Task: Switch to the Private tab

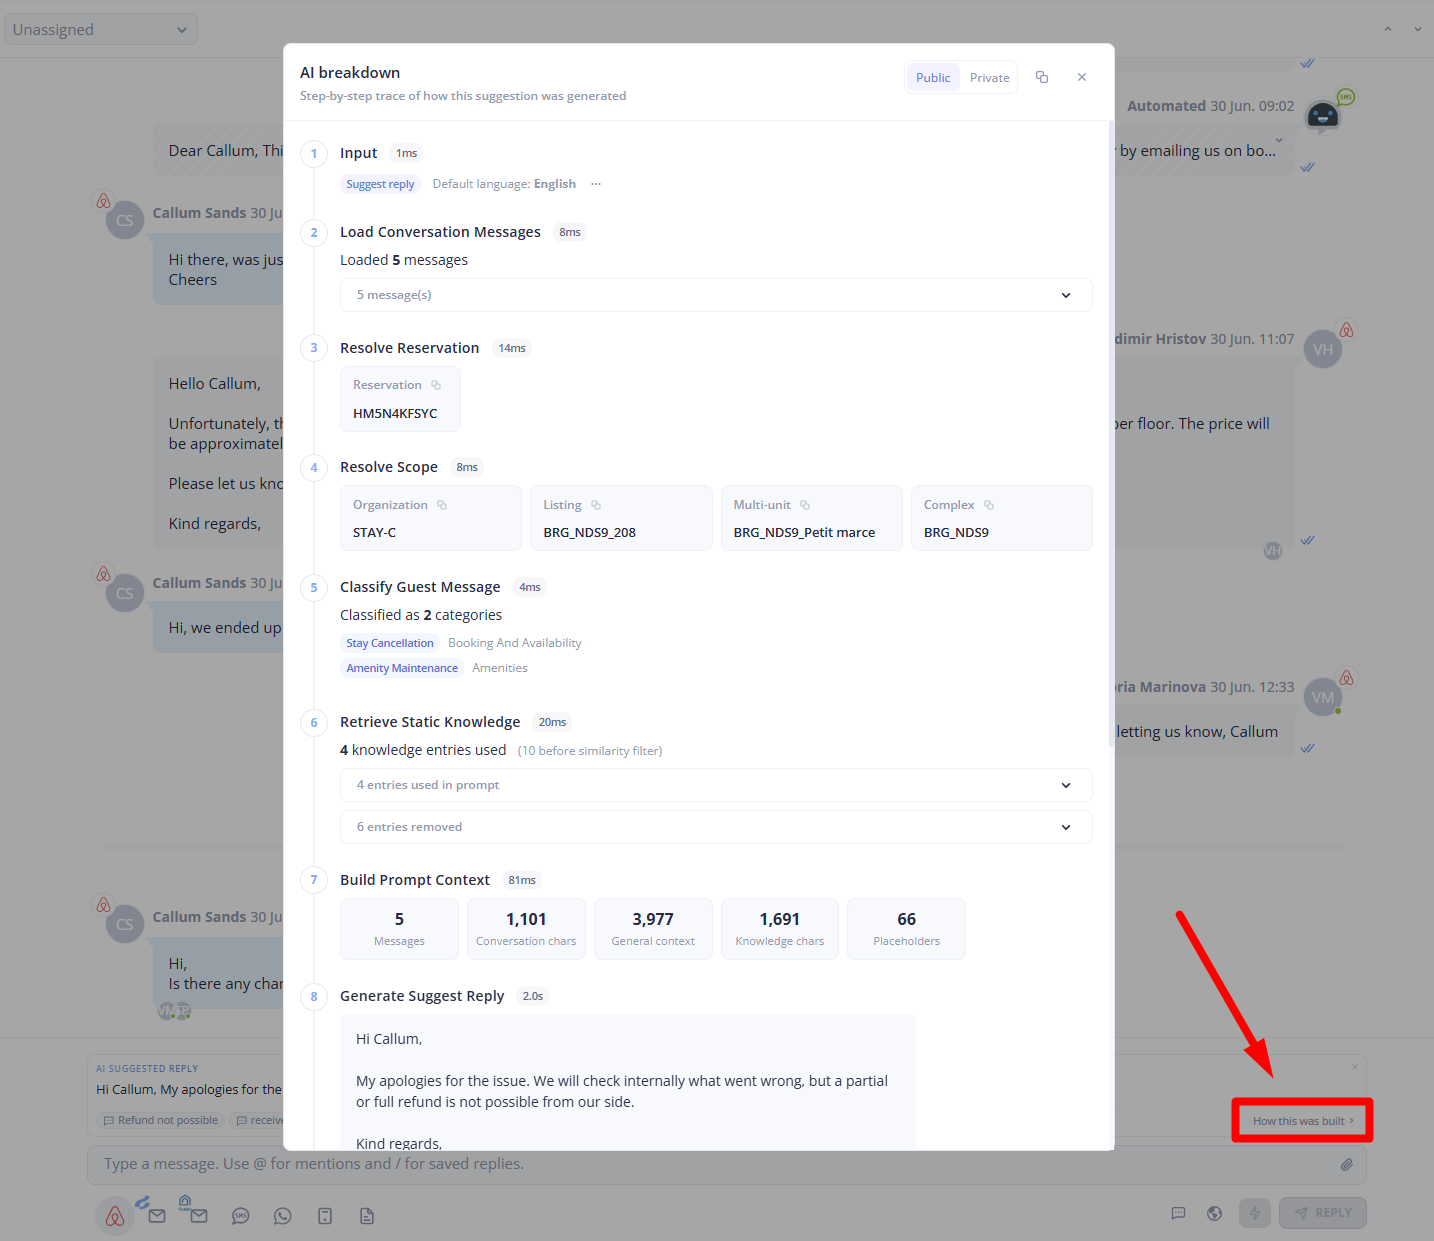Action: pyautogui.click(x=989, y=78)
